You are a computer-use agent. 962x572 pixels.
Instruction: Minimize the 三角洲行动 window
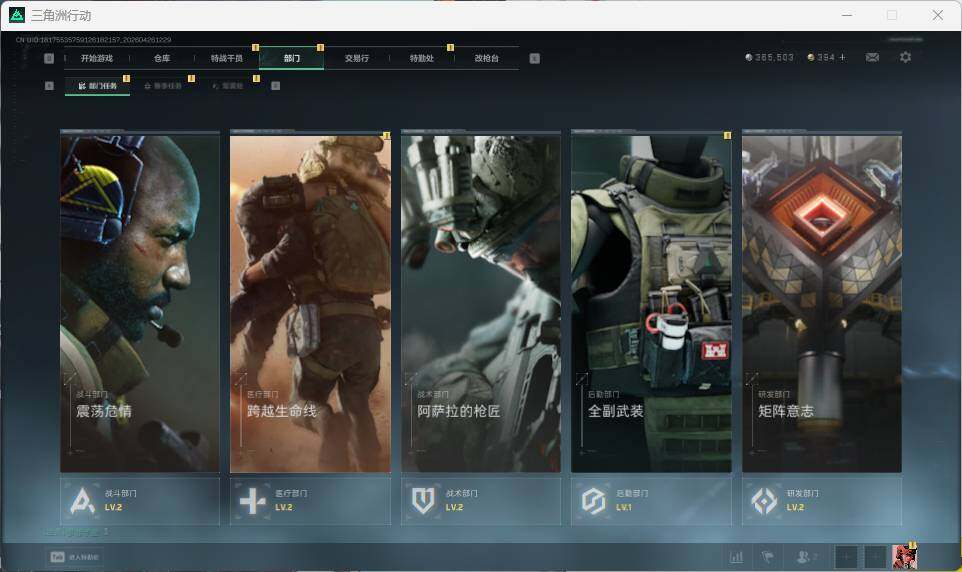847,15
